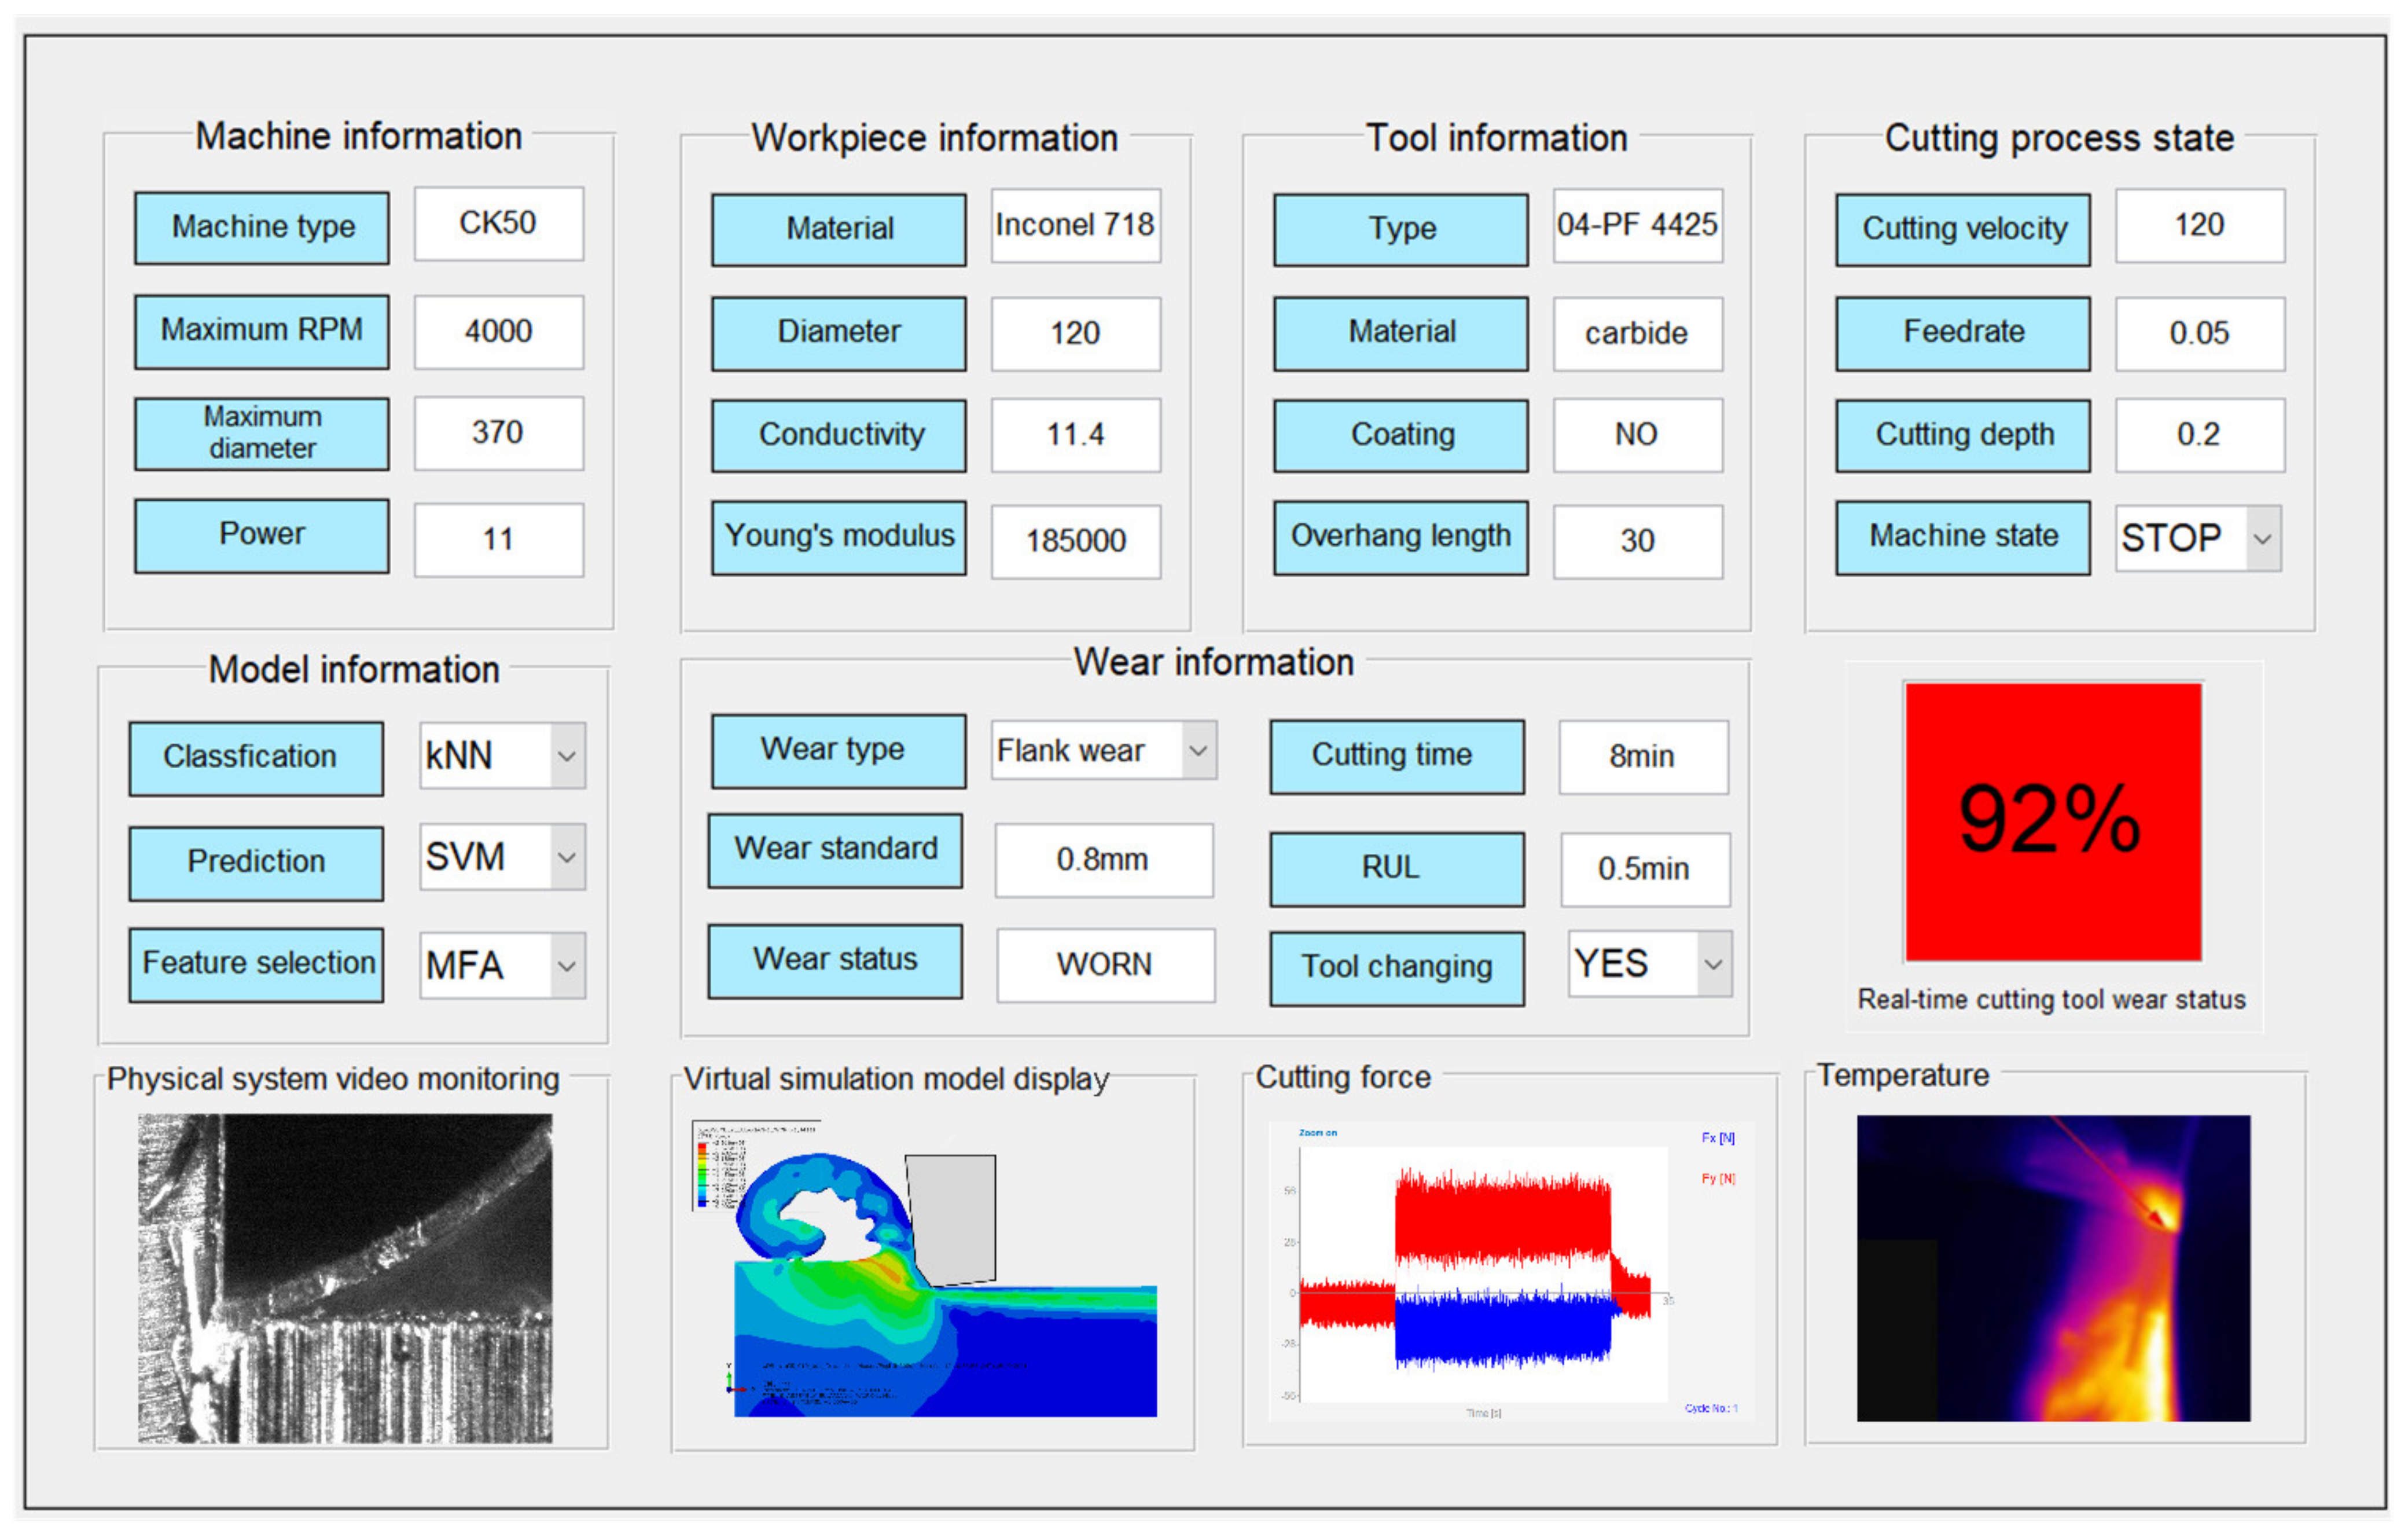Expand the Tool changing YES dropdown
Viewport: 2408px width, 1534px height.
coord(1713,964)
